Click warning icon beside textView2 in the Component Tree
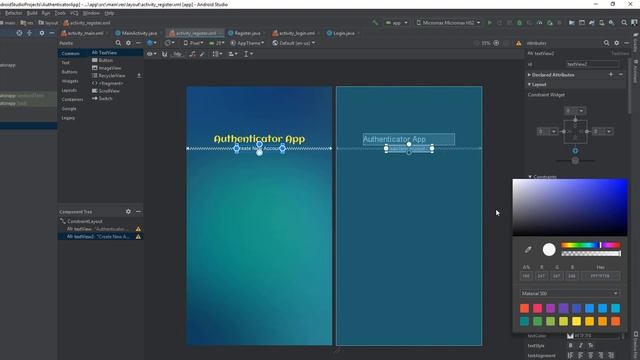The width and height of the screenshot is (640, 360). [138, 237]
